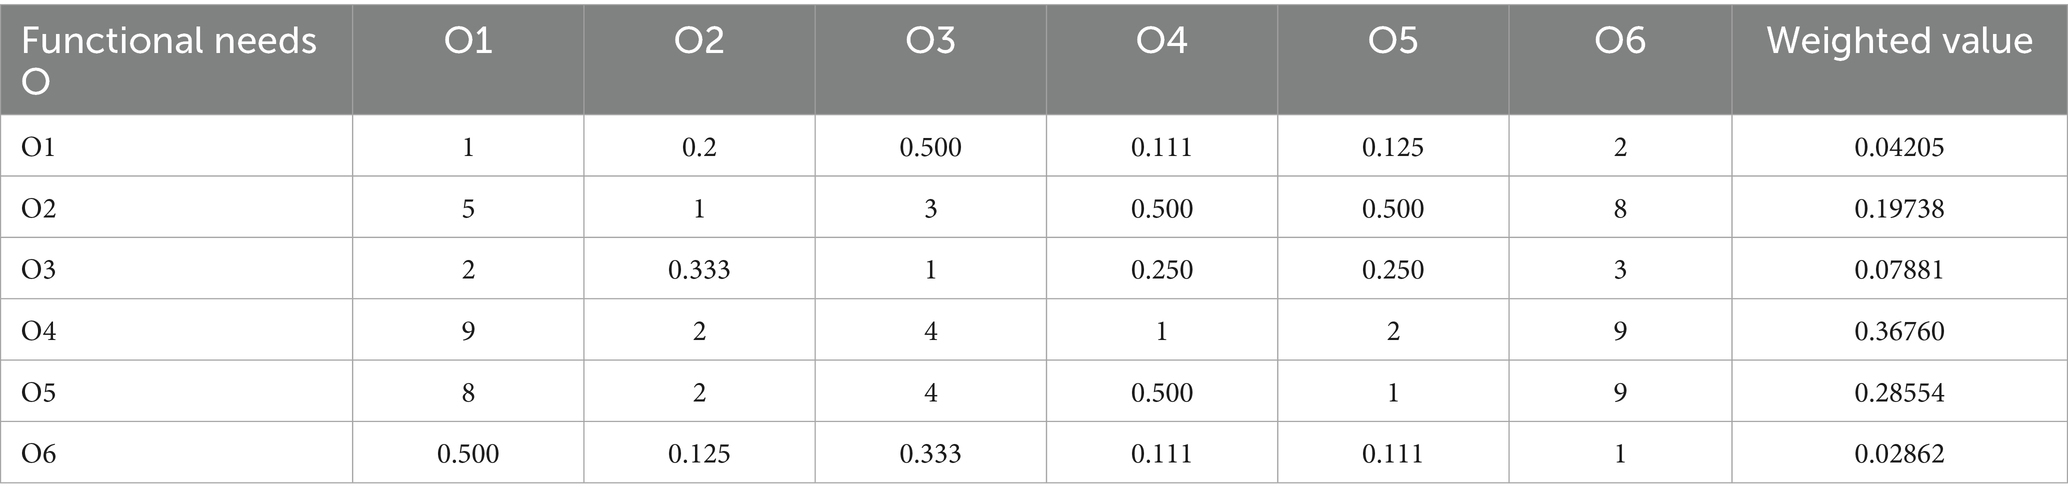Click weighted value 0.28554 cell

[1899, 392]
